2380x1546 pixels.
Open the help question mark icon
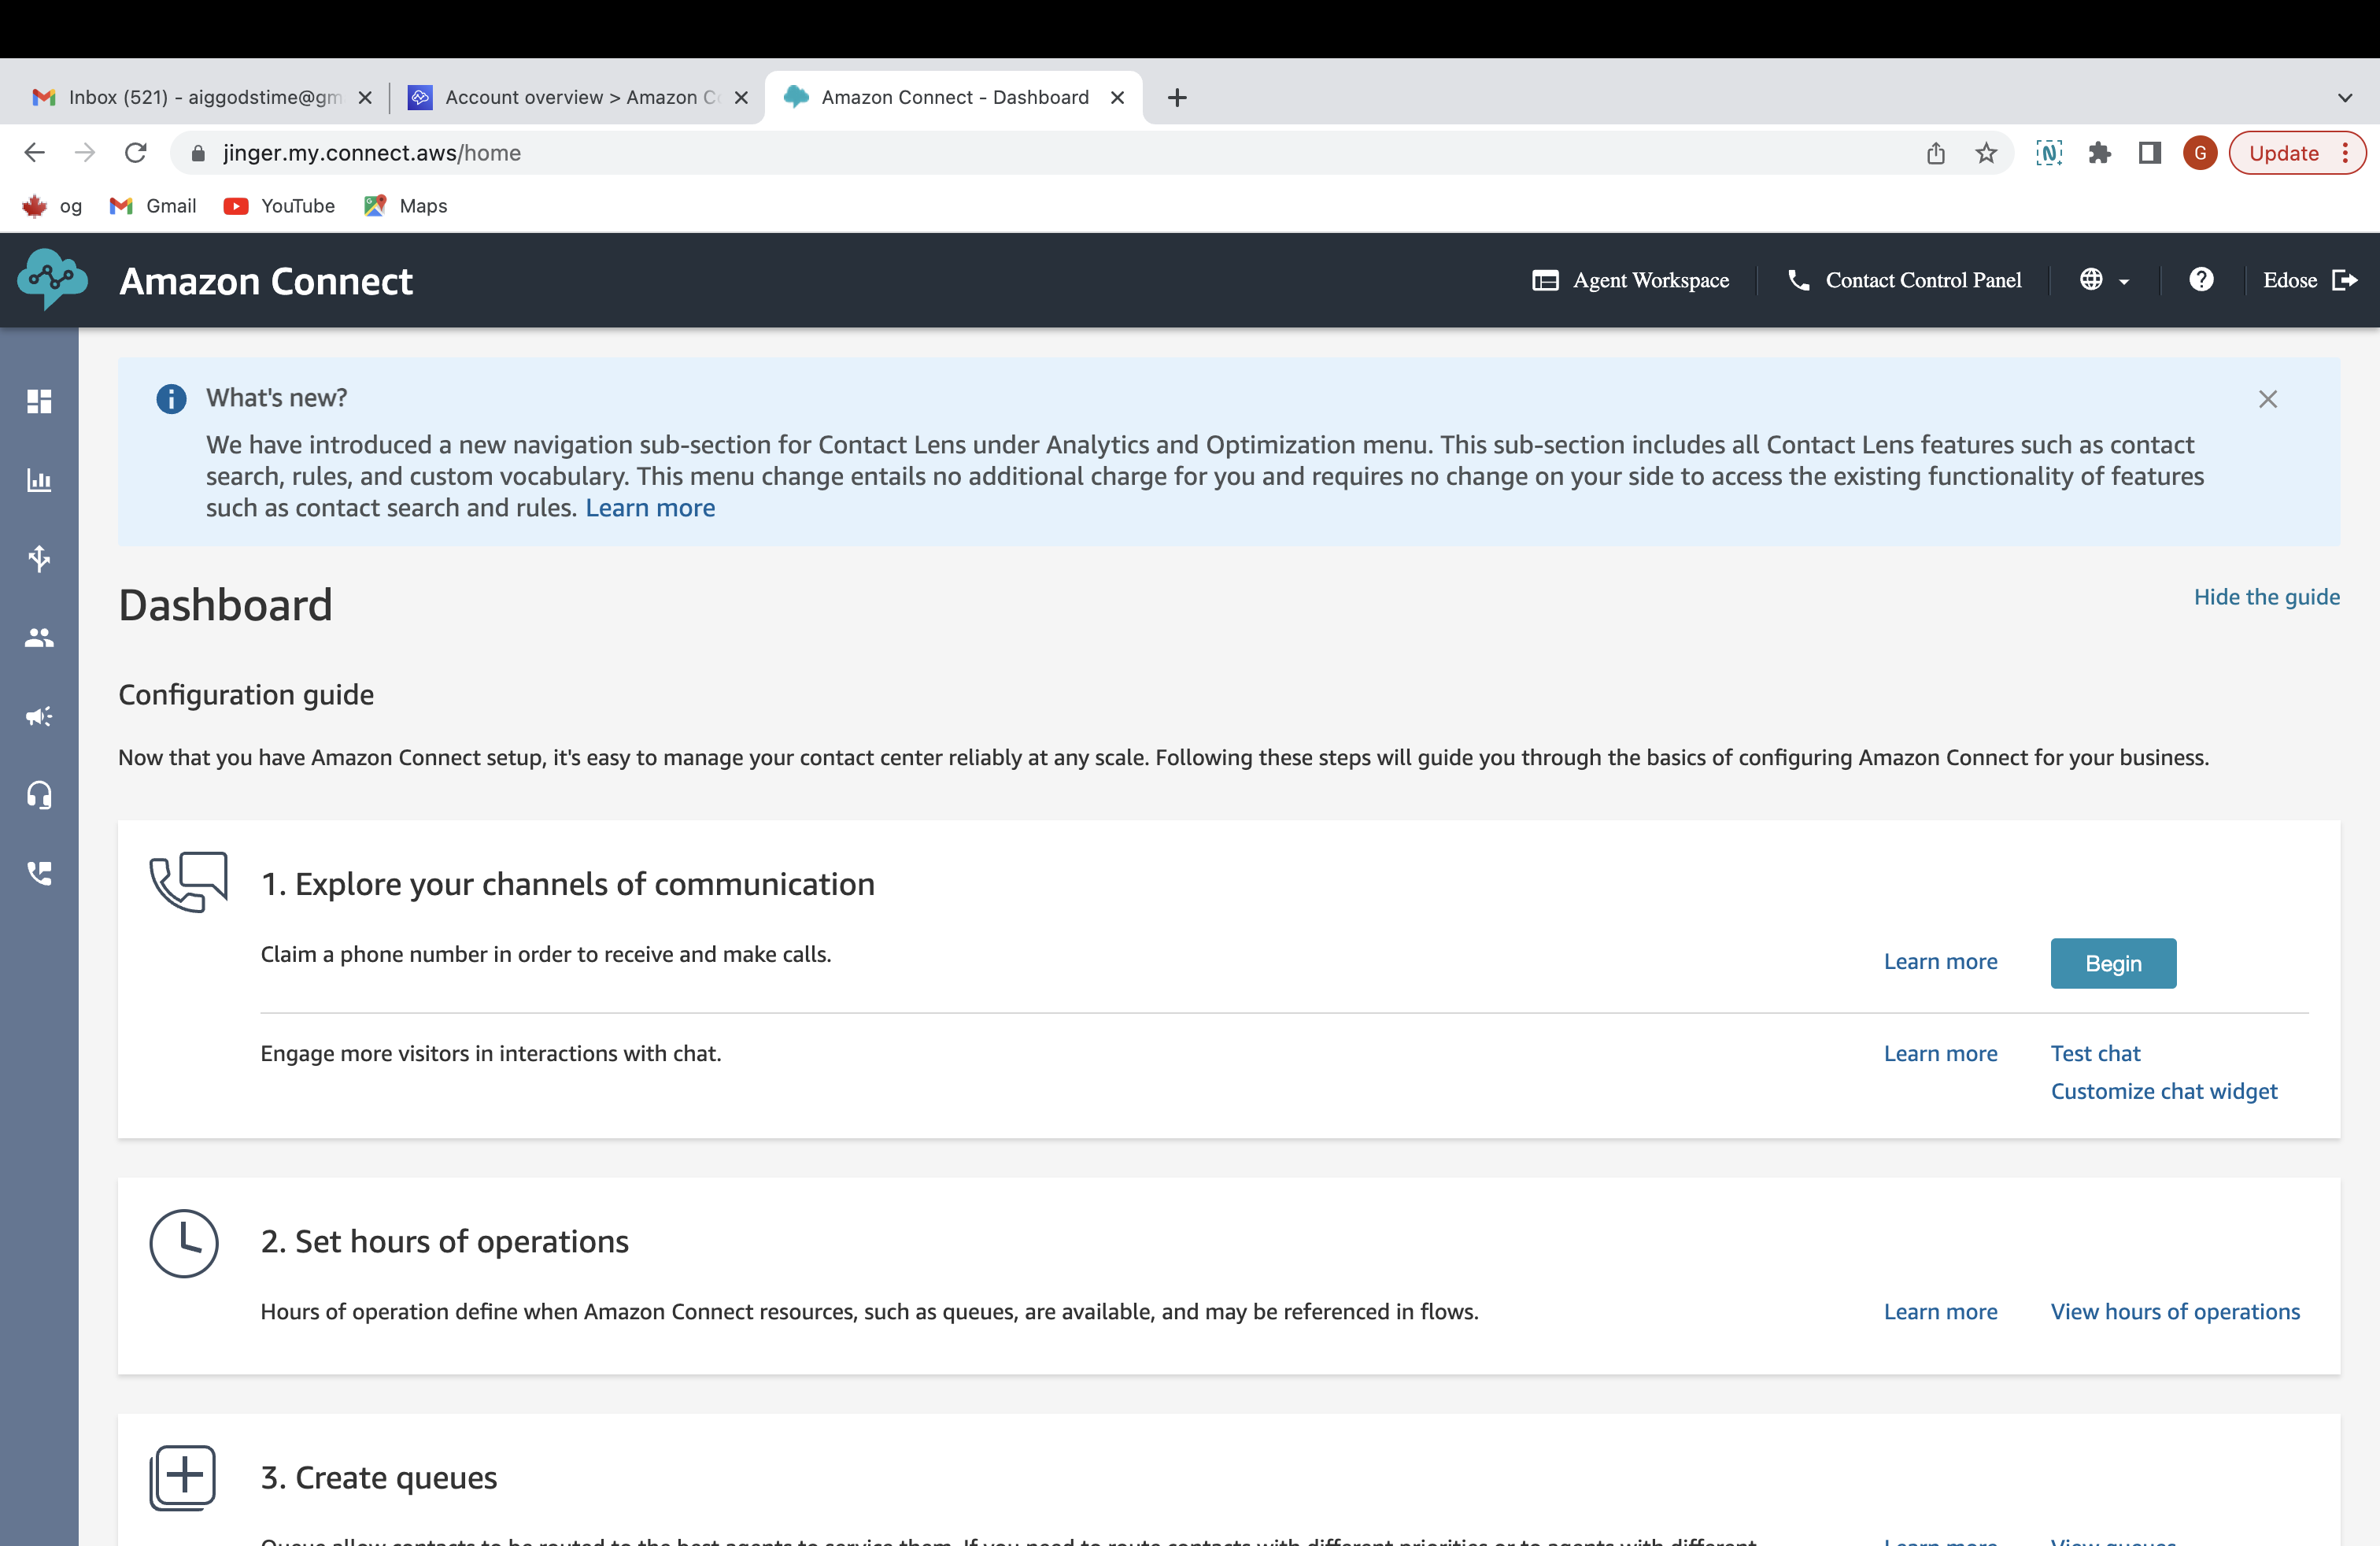pyautogui.click(x=2201, y=280)
